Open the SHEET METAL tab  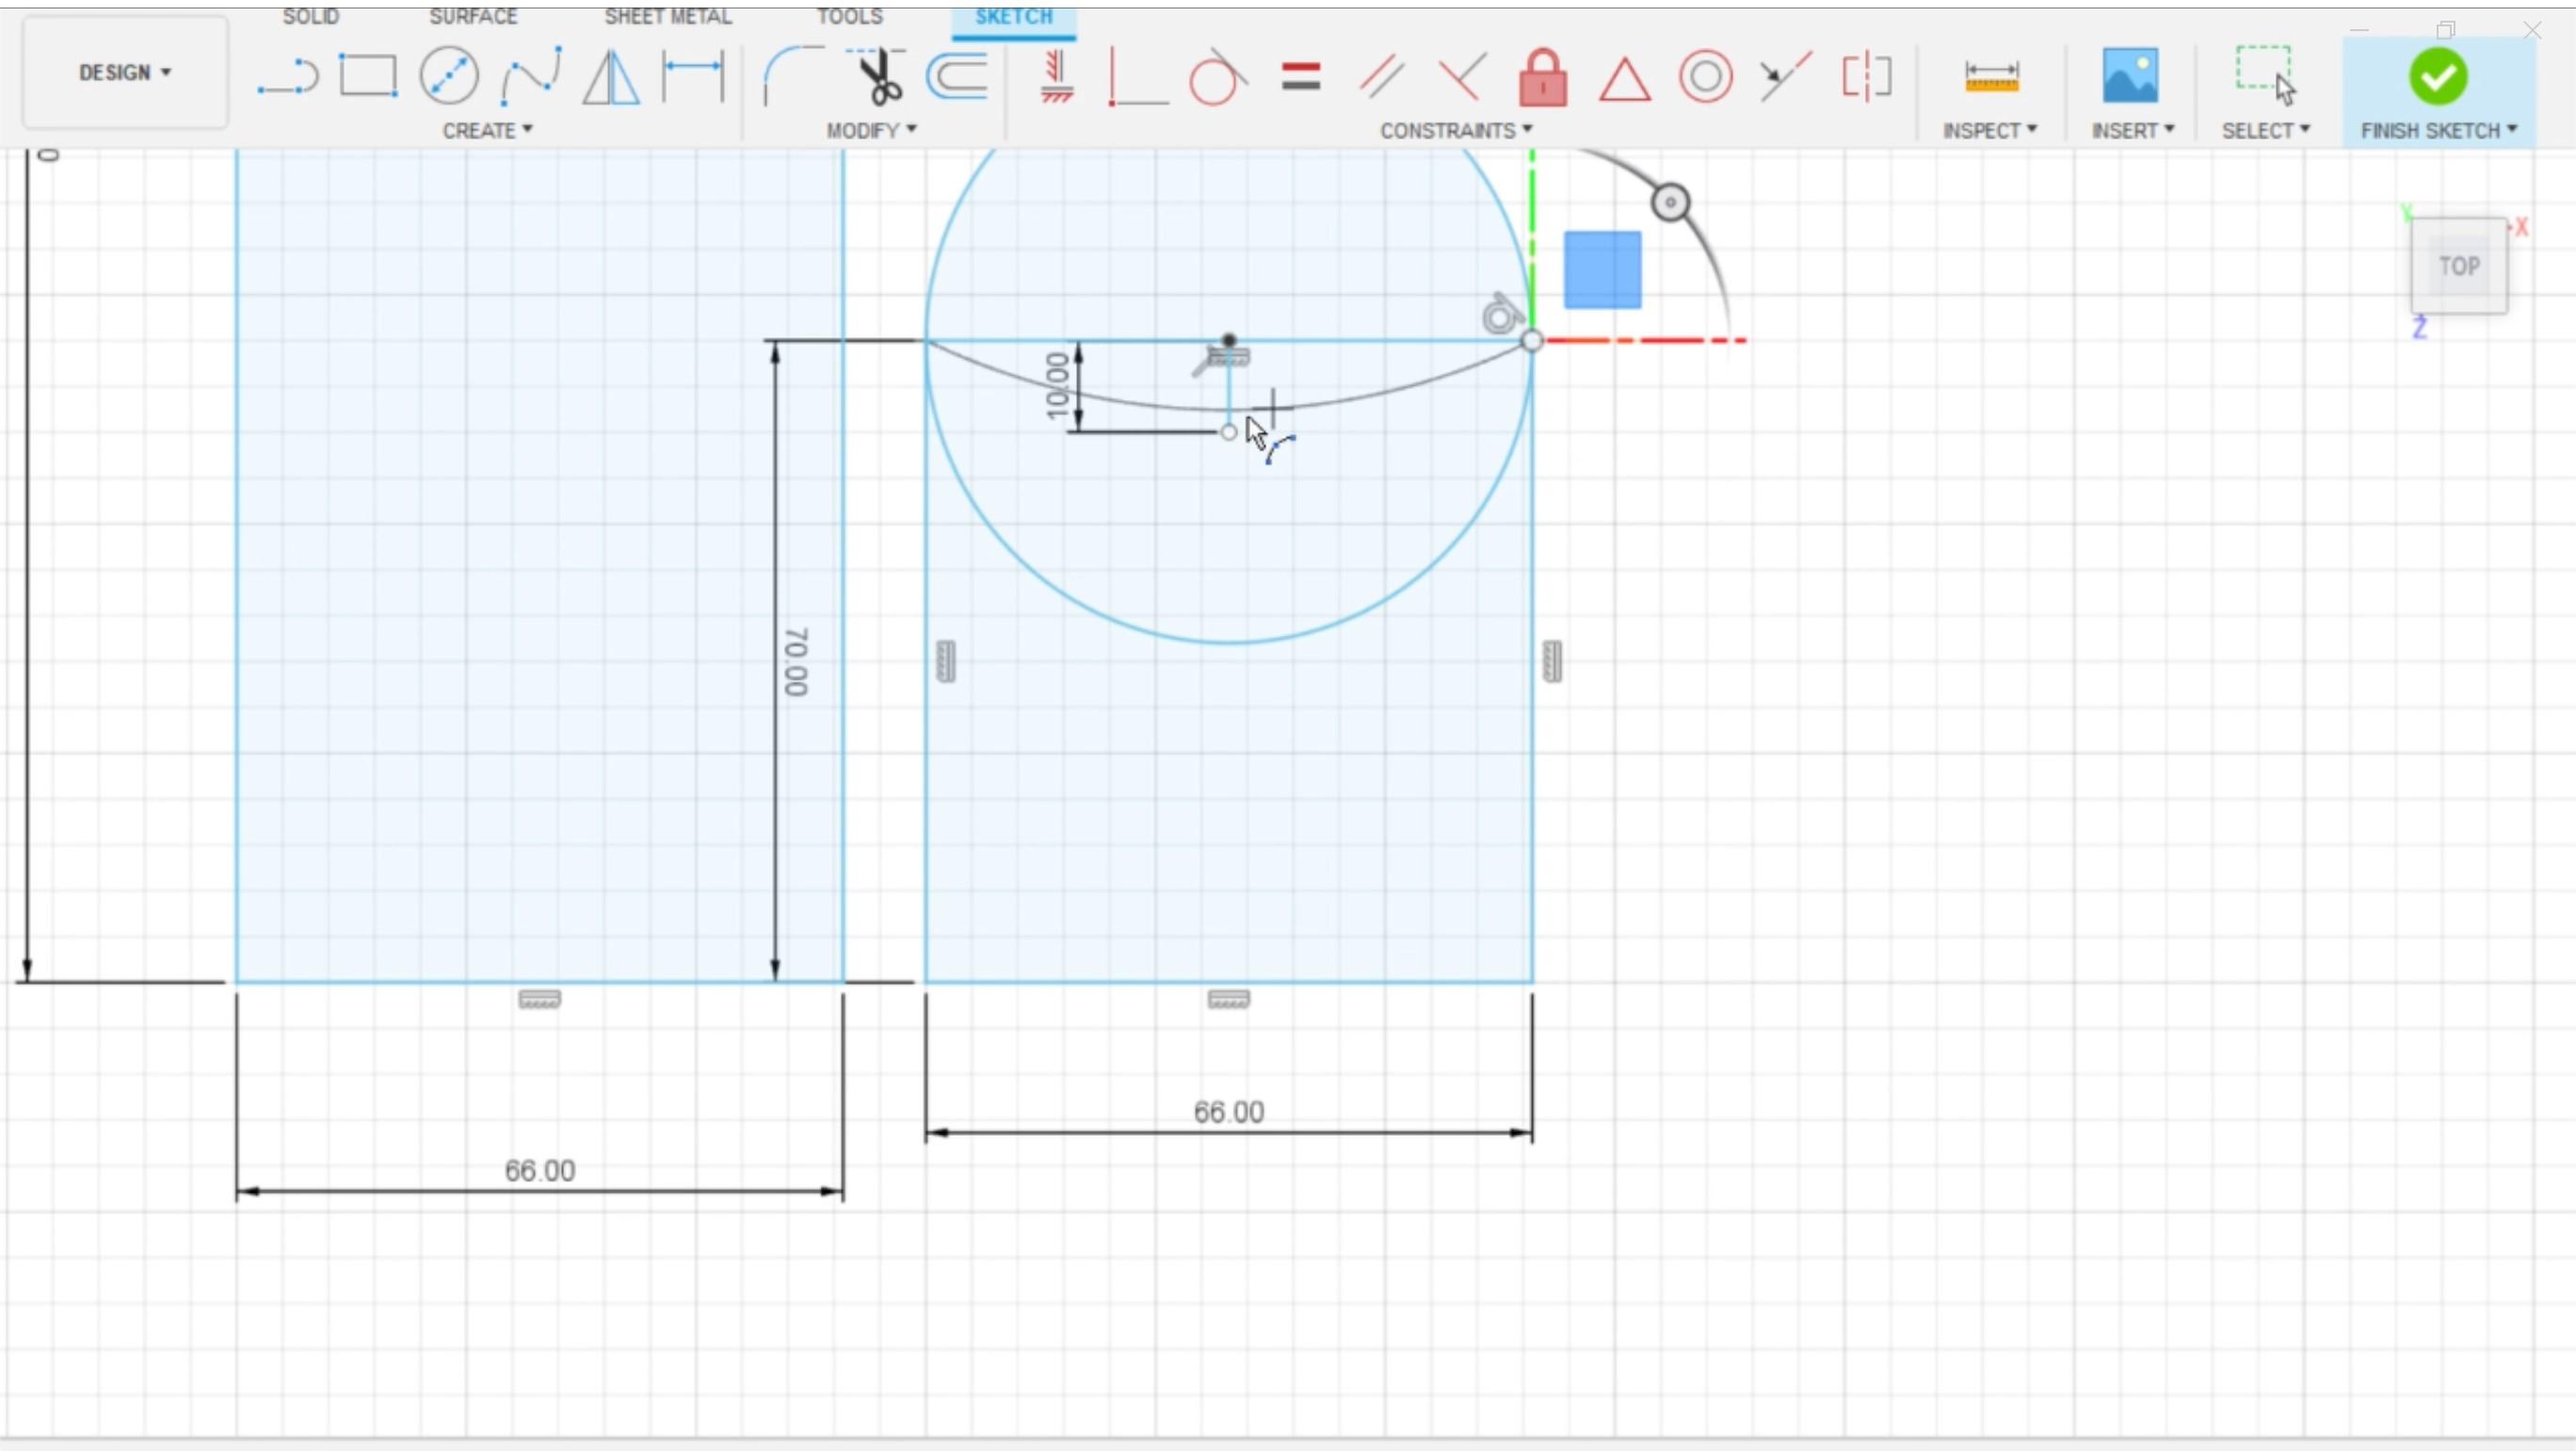pos(667,16)
